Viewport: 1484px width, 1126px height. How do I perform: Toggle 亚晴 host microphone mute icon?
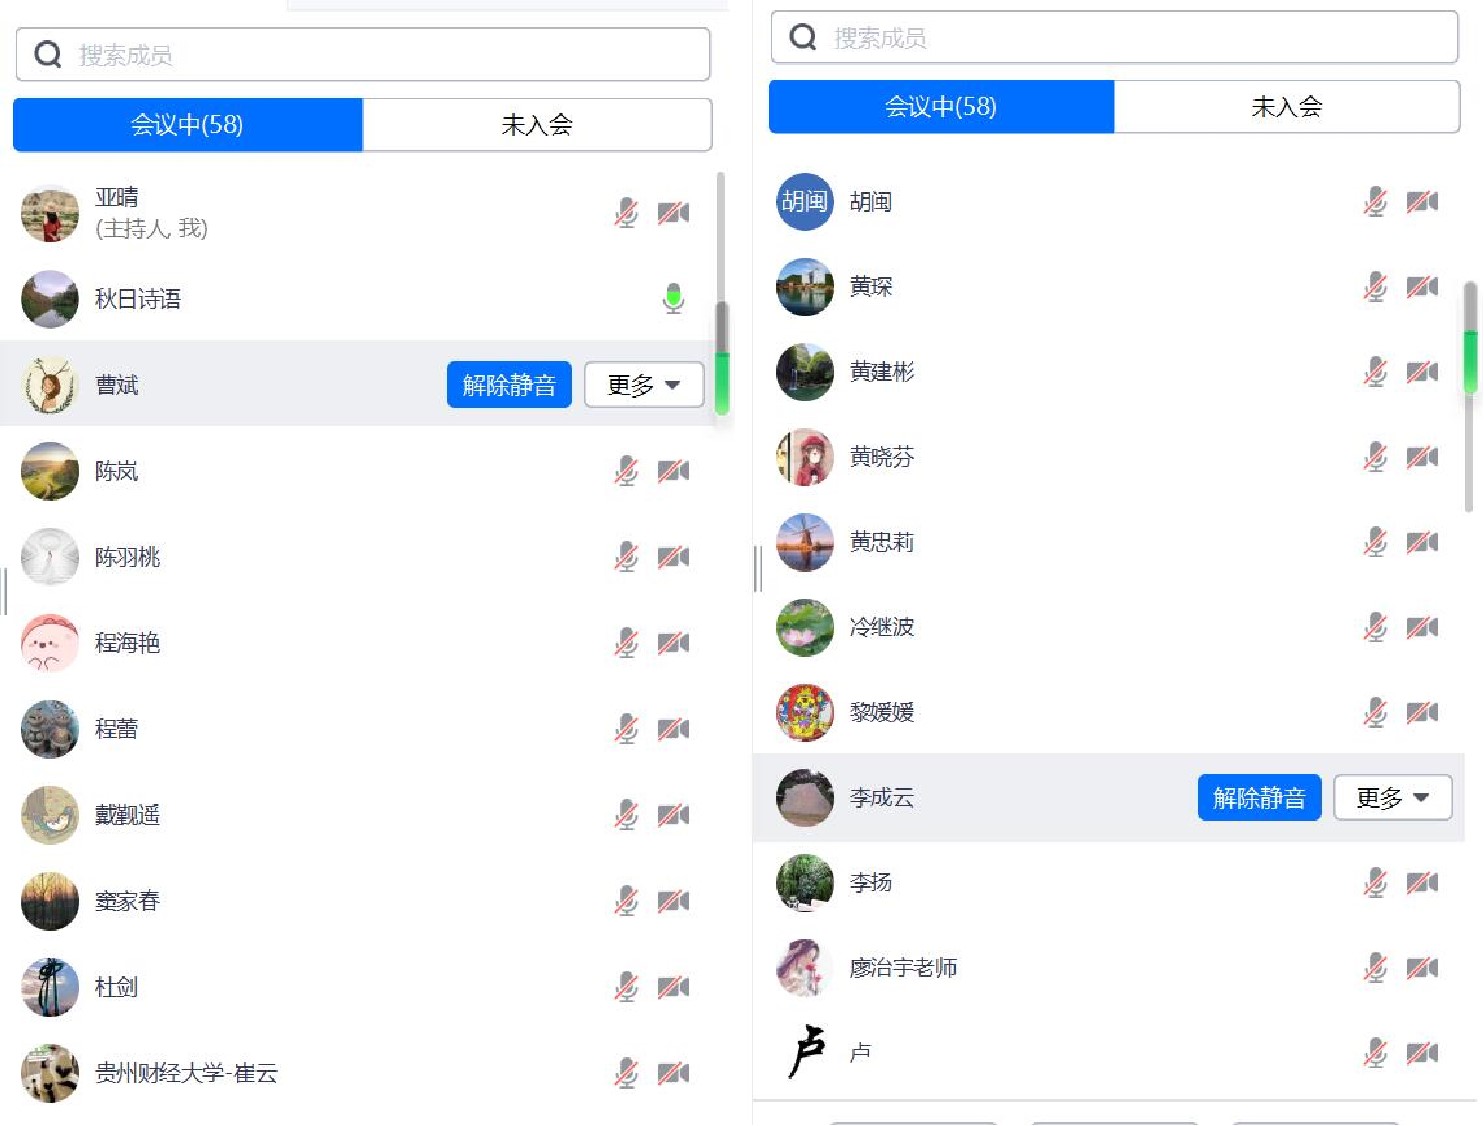626,212
